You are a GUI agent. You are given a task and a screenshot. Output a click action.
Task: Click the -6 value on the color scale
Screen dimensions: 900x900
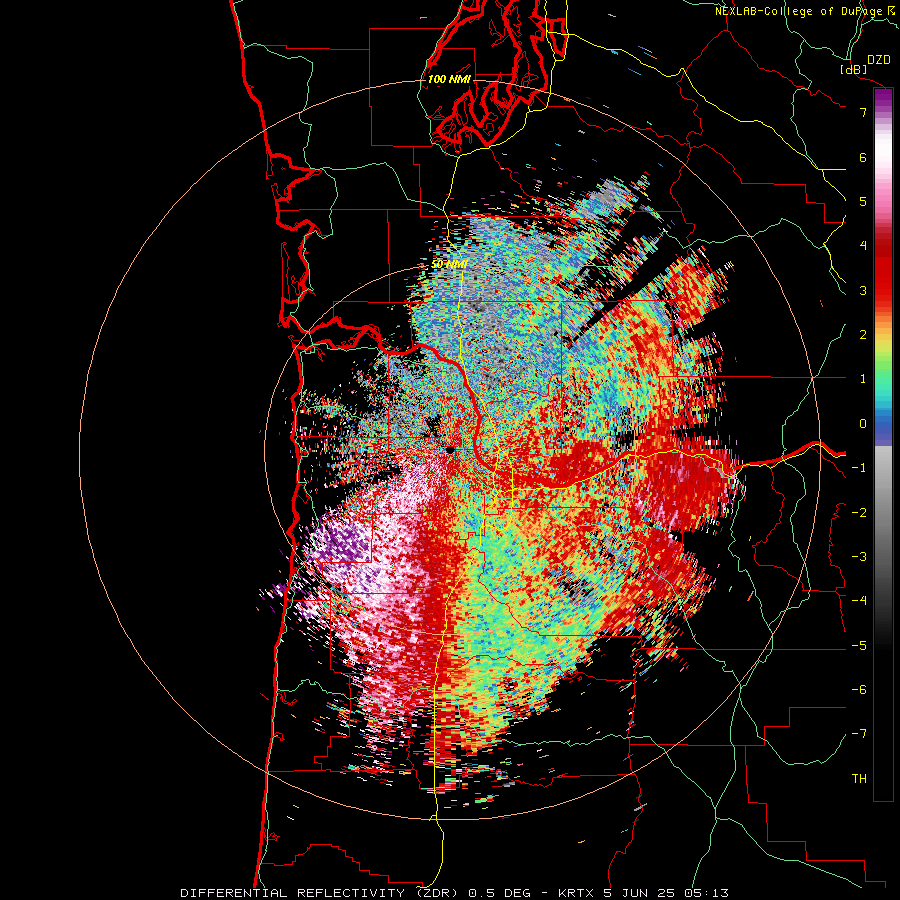[859, 690]
